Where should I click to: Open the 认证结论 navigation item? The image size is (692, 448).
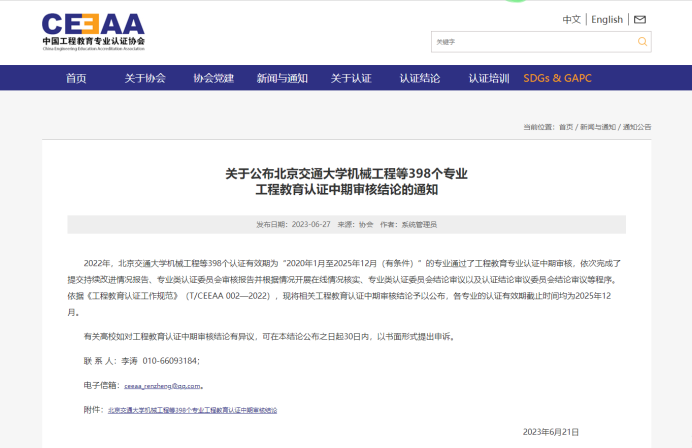[420, 78]
